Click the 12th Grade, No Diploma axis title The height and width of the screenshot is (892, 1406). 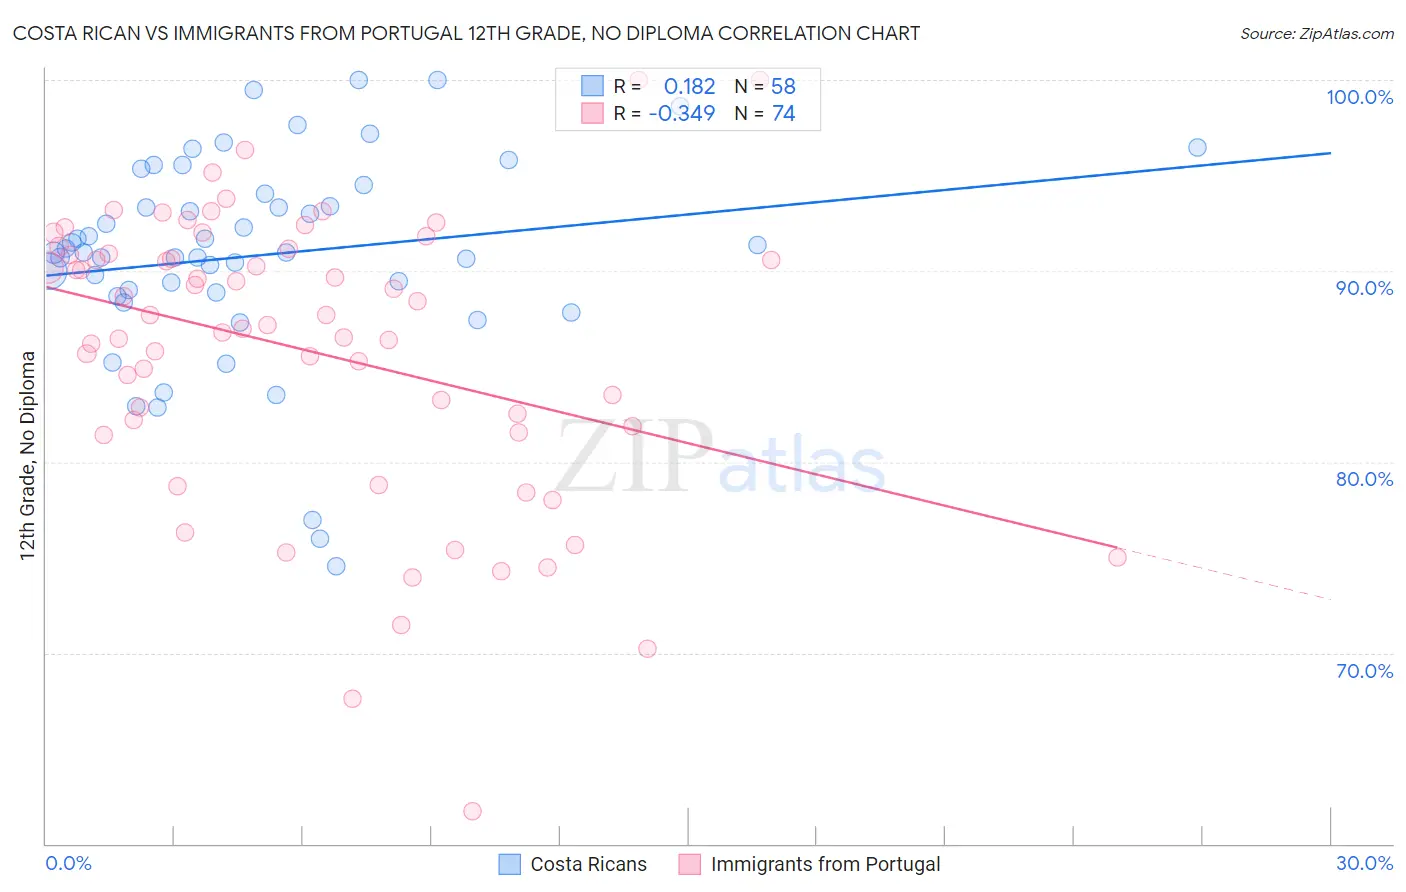(28, 455)
